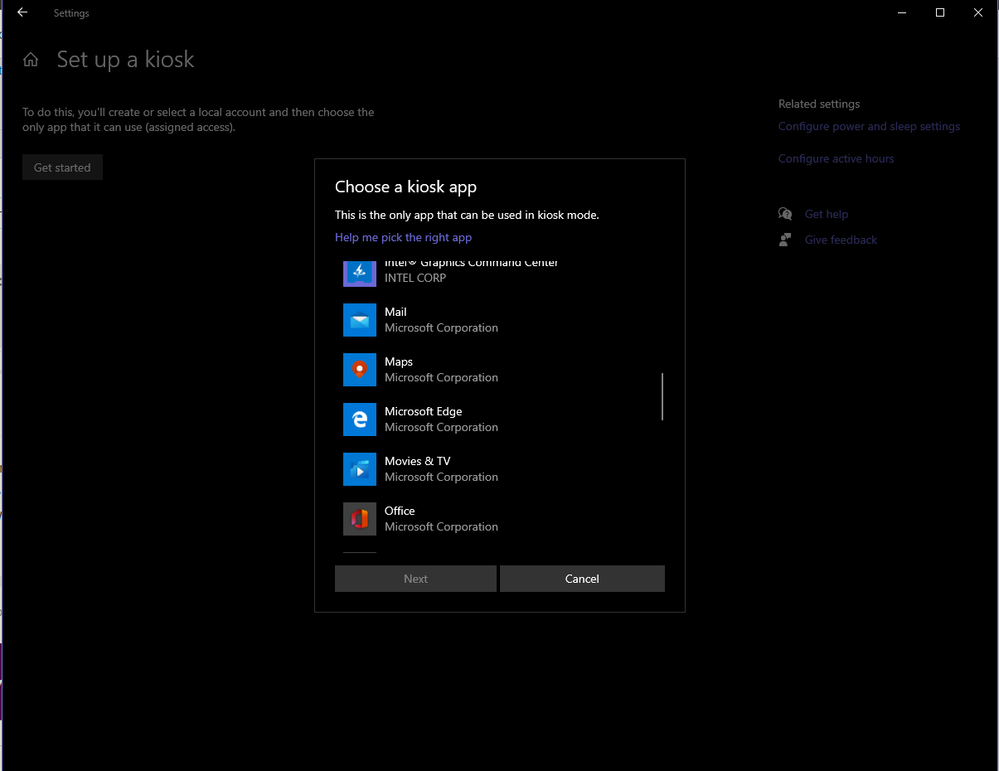Select the Maps app icon

click(359, 370)
